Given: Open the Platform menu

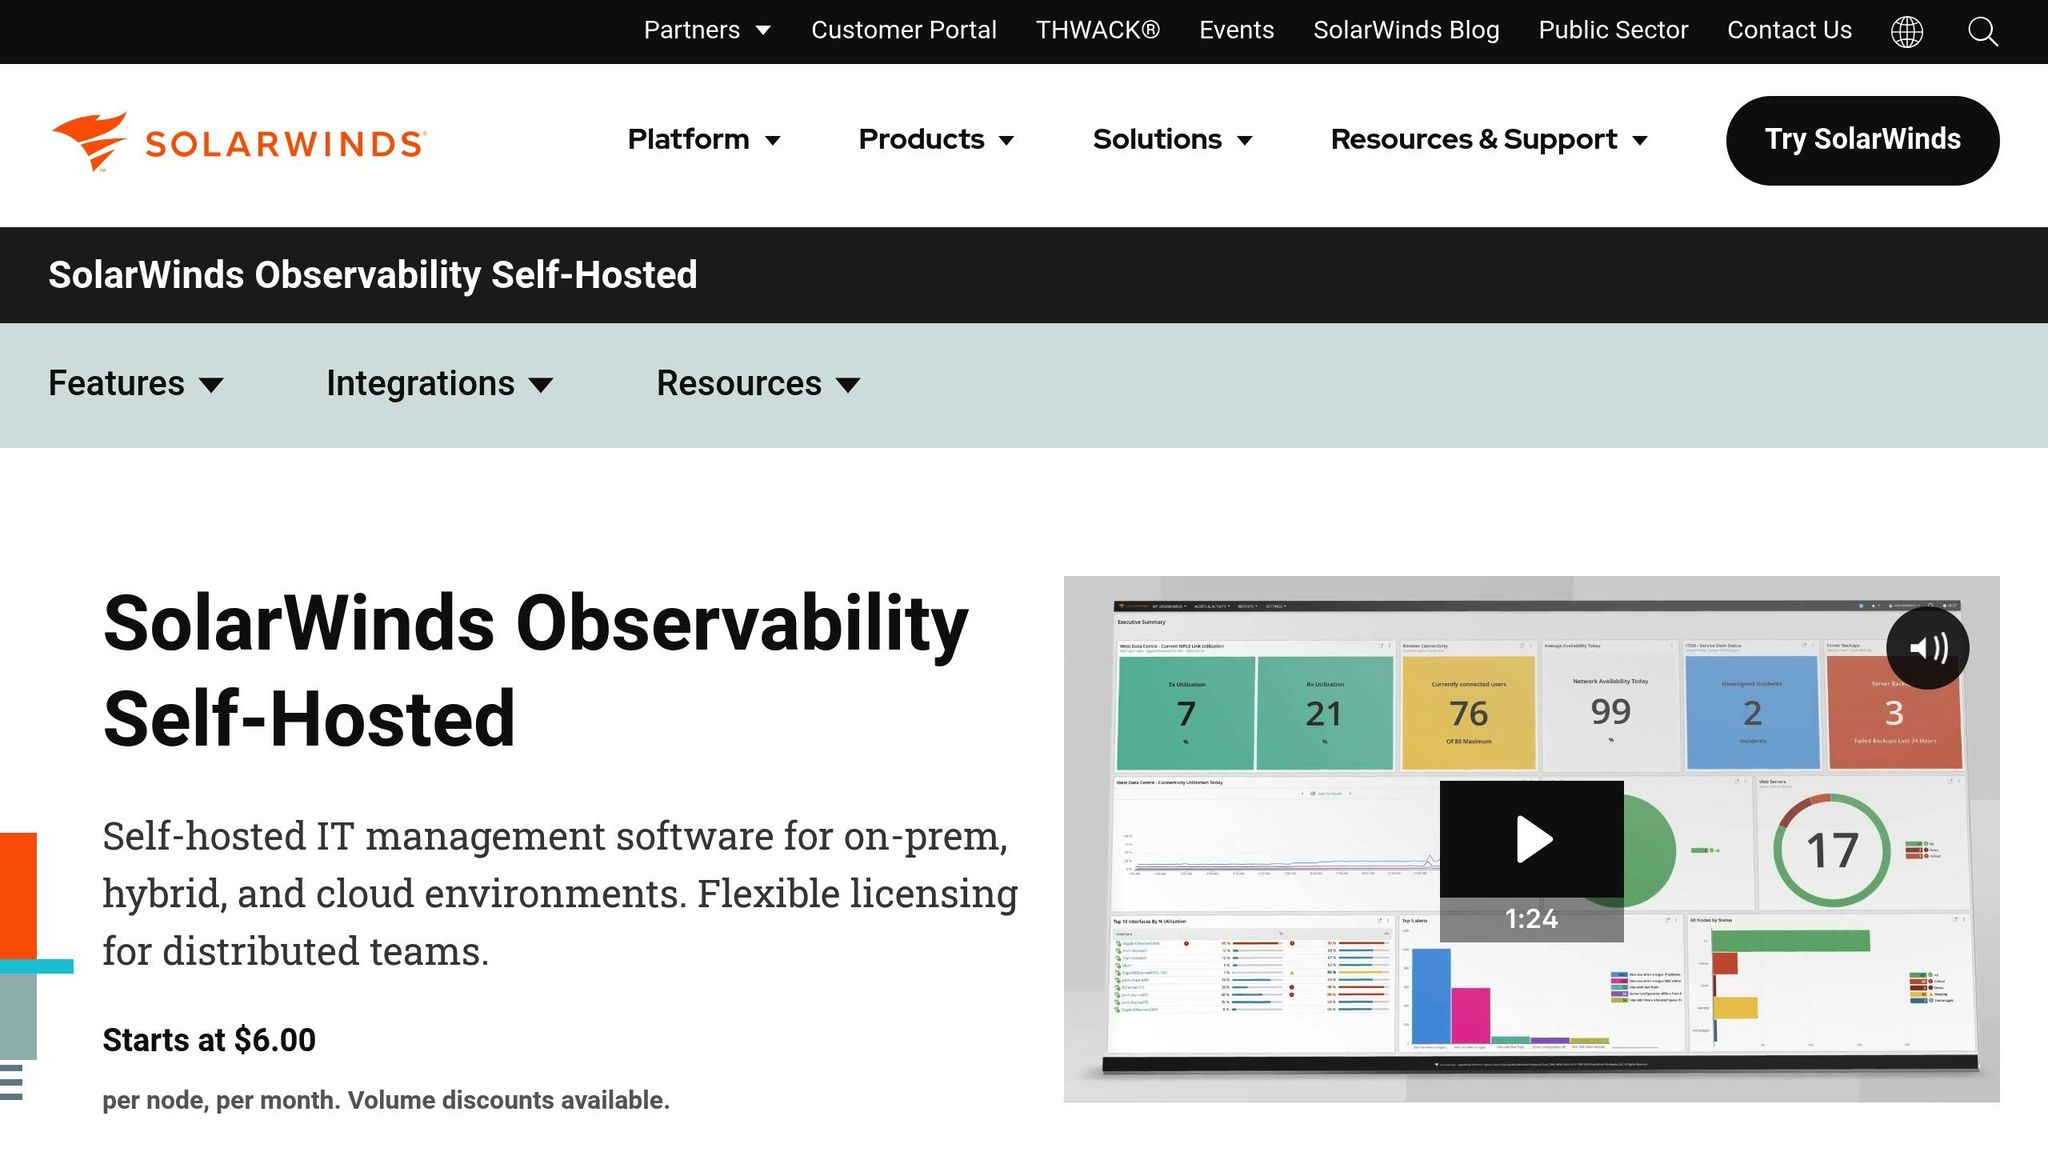Looking at the screenshot, I should (704, 139).
